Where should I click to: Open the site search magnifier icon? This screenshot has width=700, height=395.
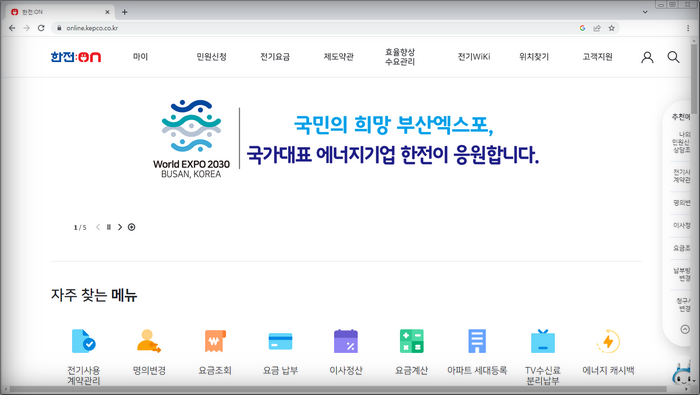673,57
